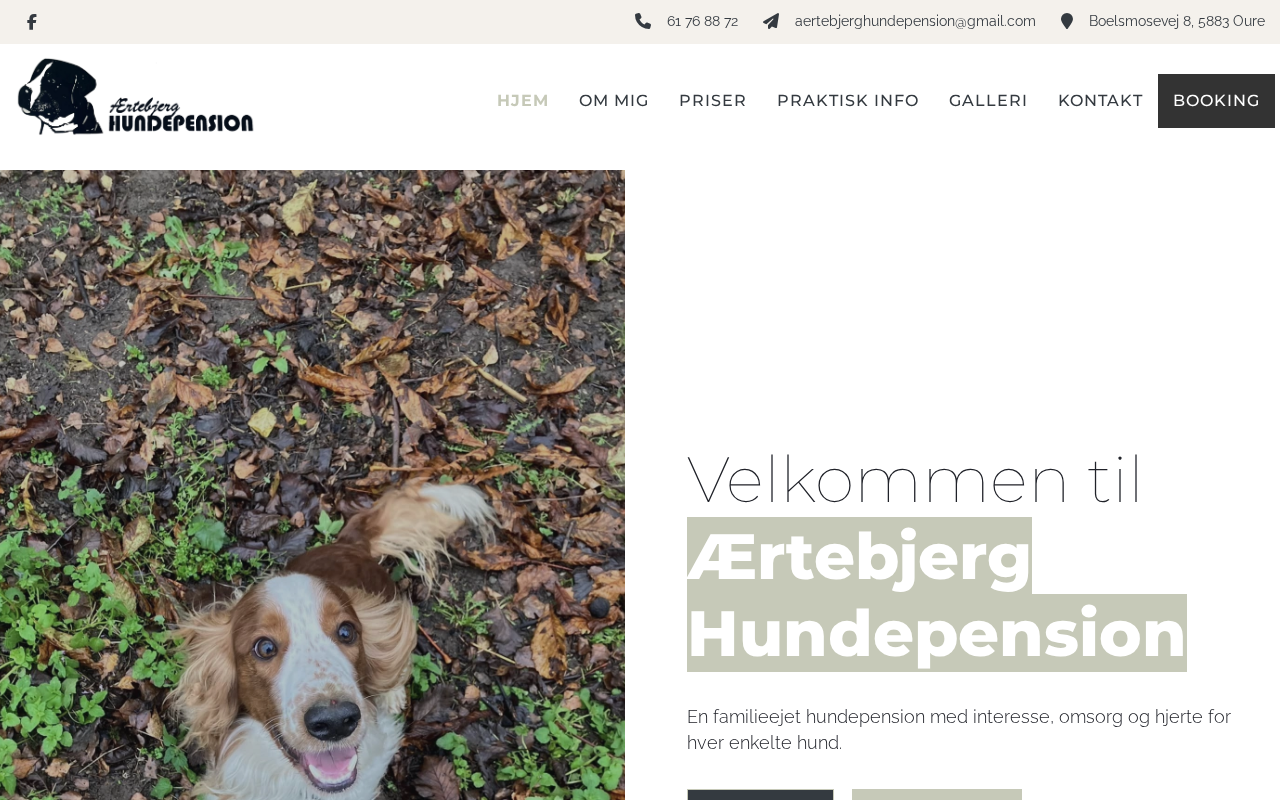Viewport: 1280px width, 800px height.
Task: View the GALLERI page
Action: pos(988,101)
